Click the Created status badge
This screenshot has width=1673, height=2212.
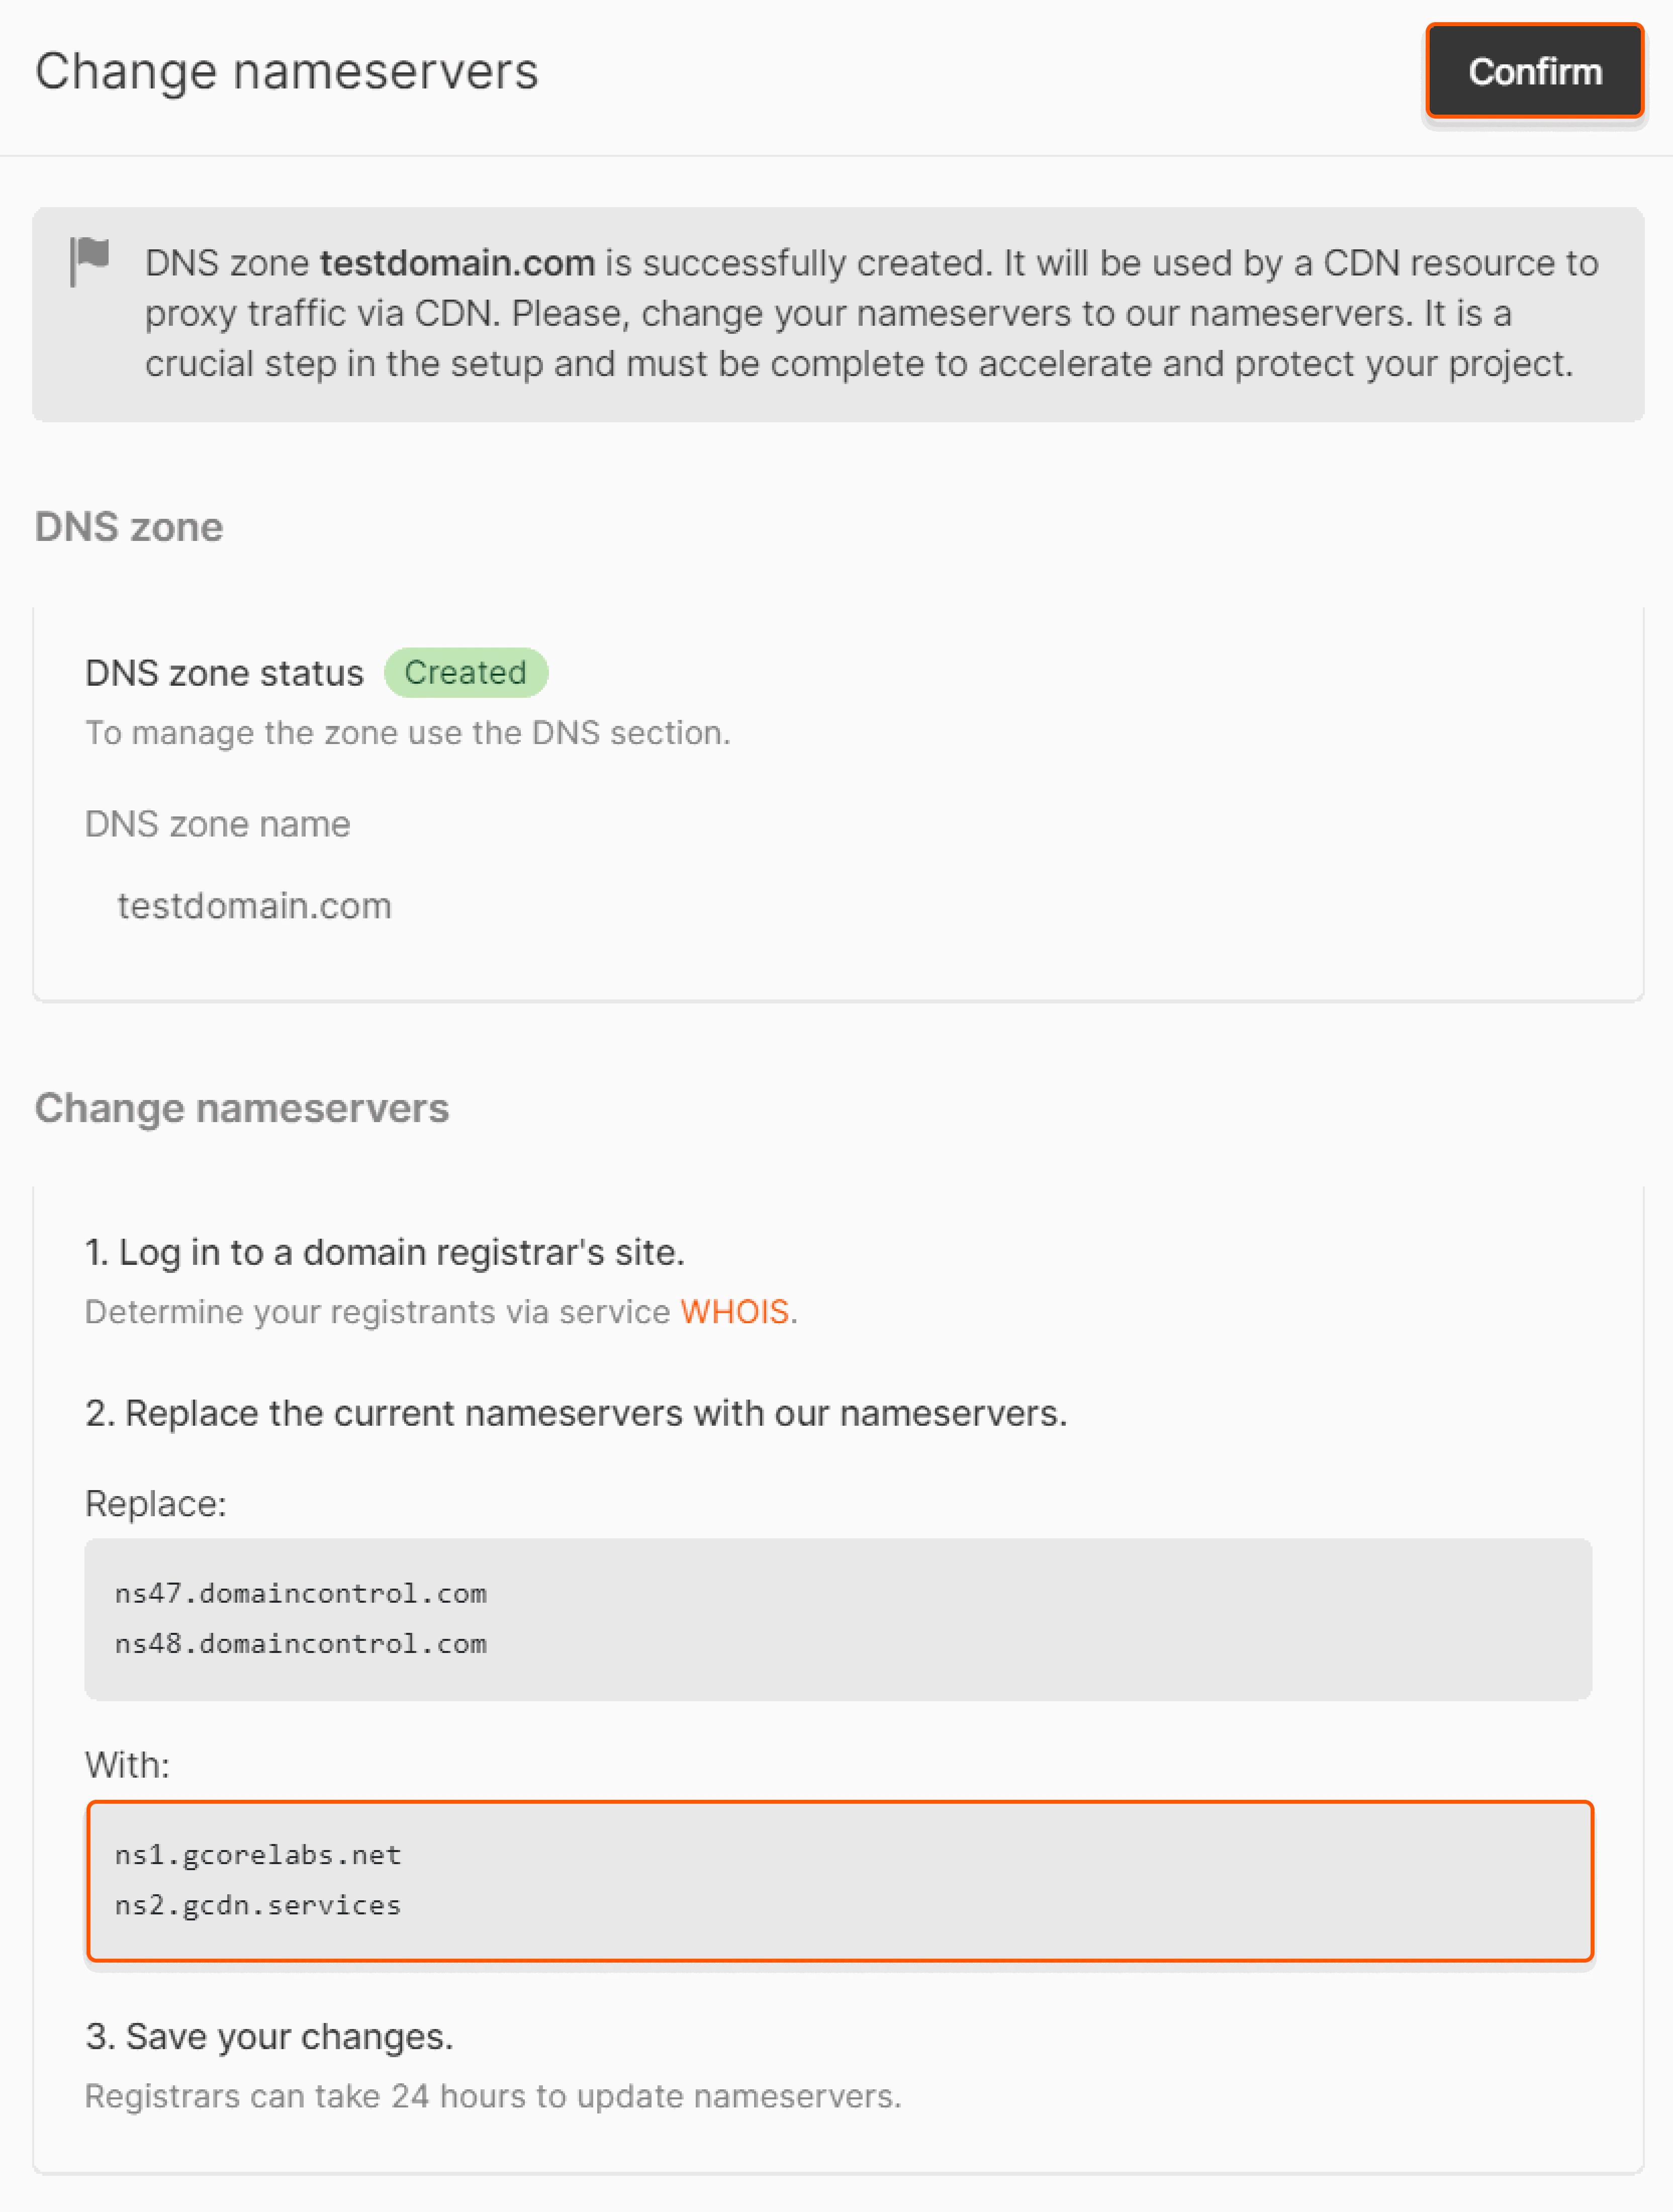click(465, 672)
